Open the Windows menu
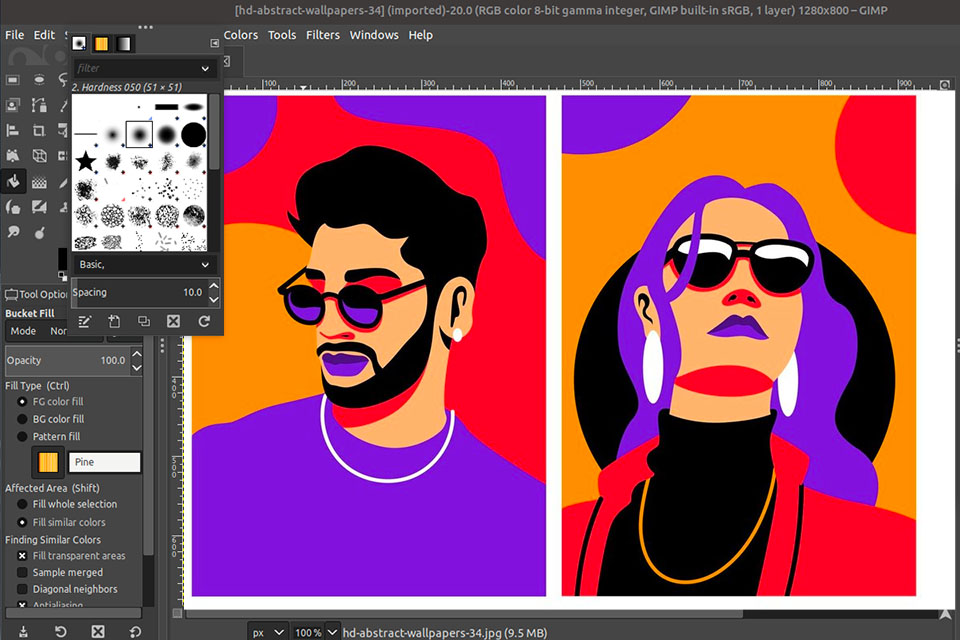This screenshot has width=960, height=640. point(374,35)
